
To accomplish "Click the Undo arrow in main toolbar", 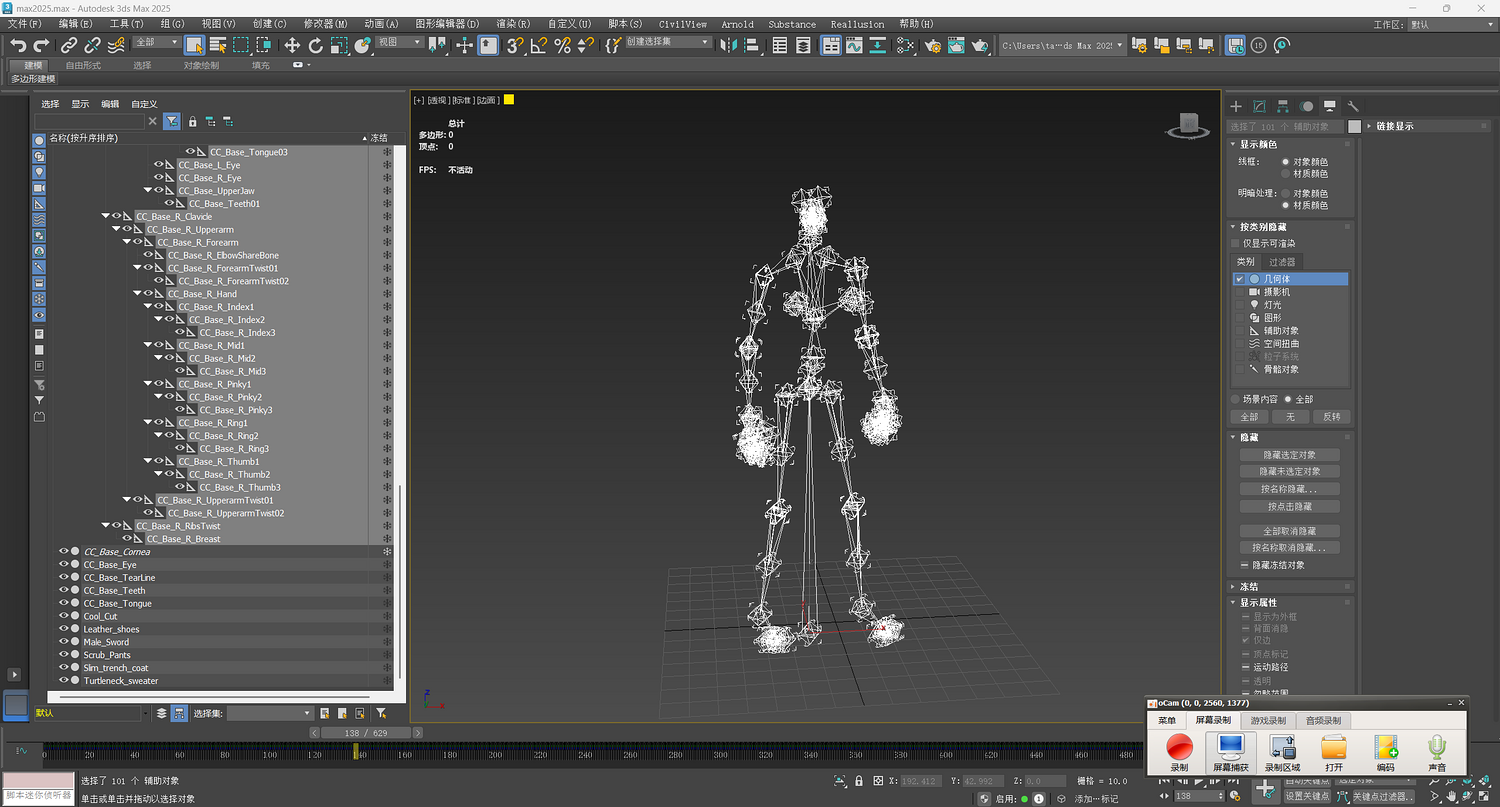I will [18, 45].
